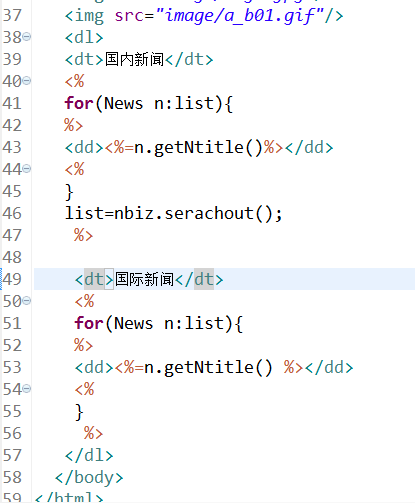Click the 国内新闻 heading text
Image resolution: width=415 pixels, height=503 pixels.
click(134, 59)
